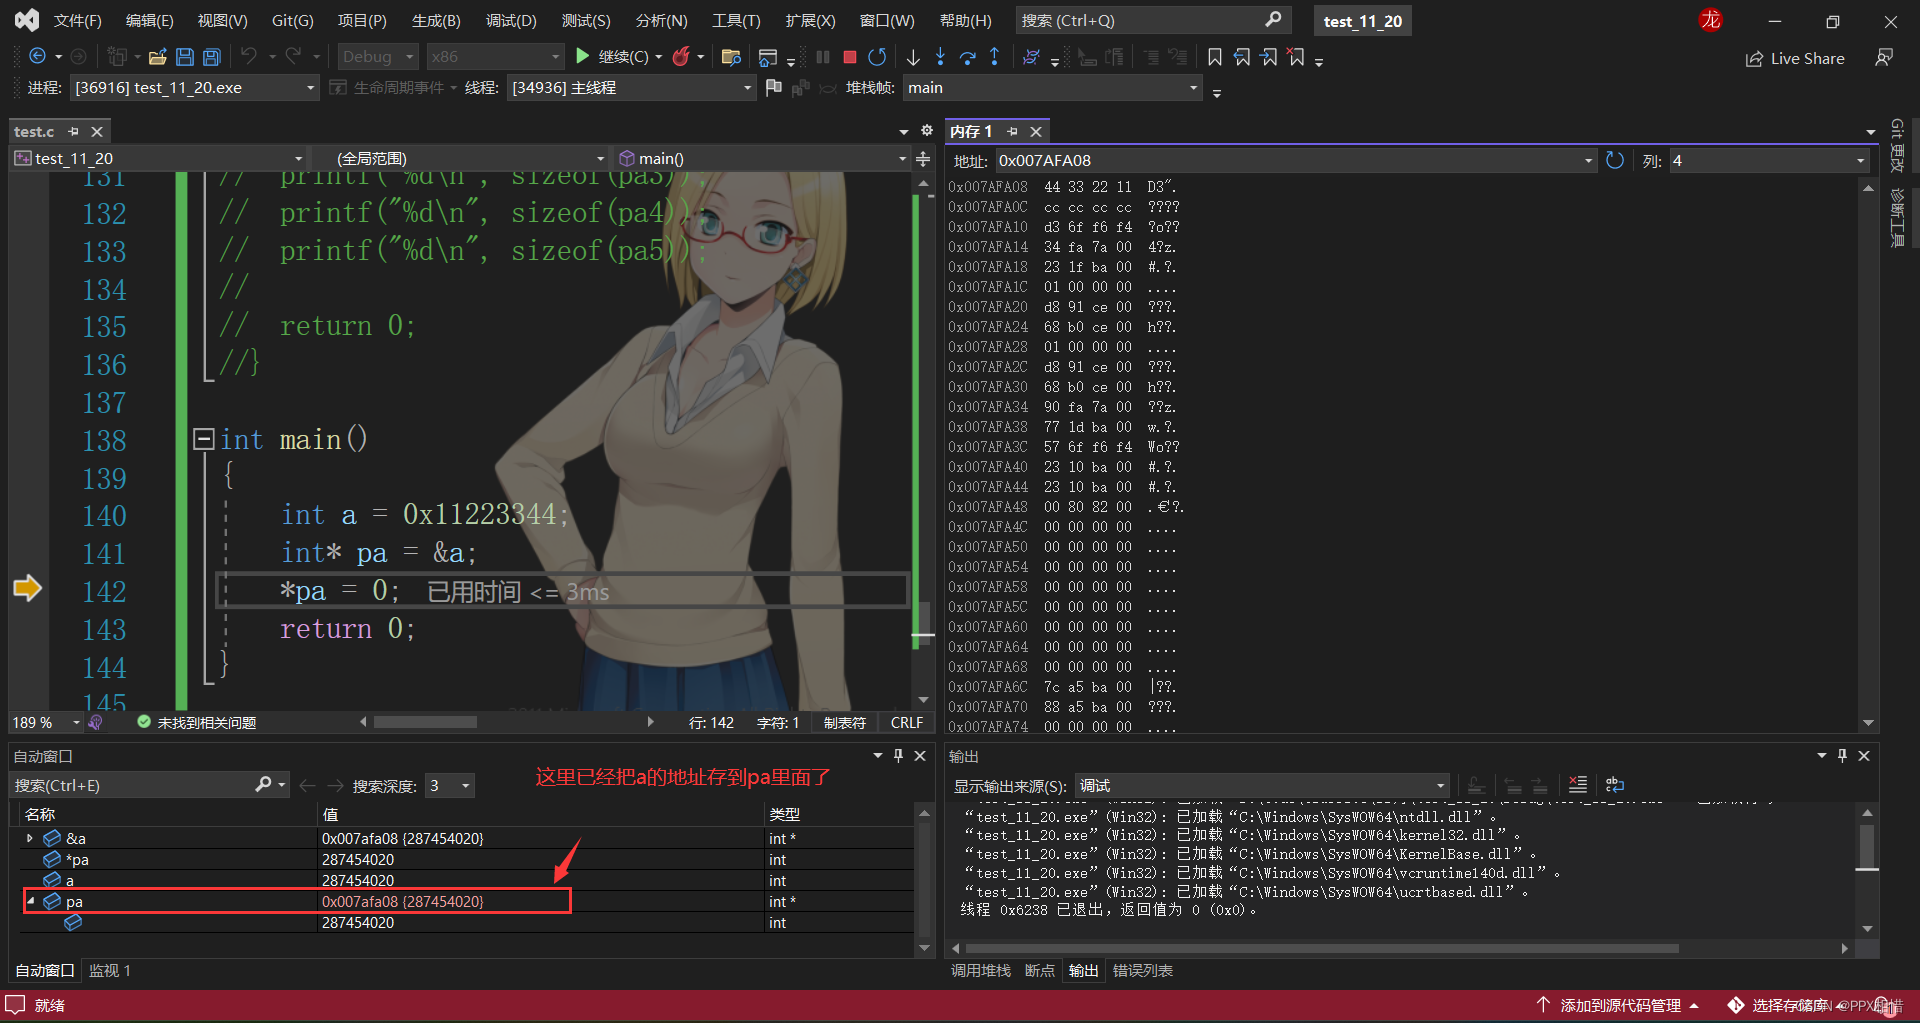Screen dimensions: 1920x1023
Task: Clear all output with the clear icon
Action: coord(1578,785)
